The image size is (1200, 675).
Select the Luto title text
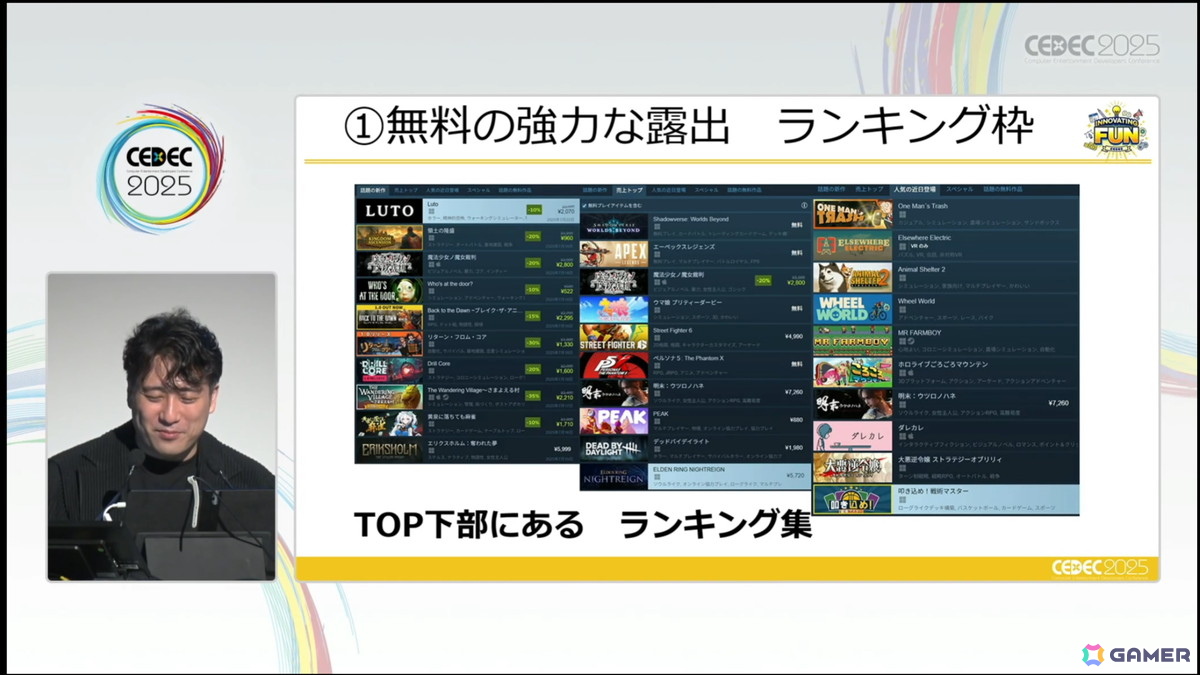tap(433, 204)
